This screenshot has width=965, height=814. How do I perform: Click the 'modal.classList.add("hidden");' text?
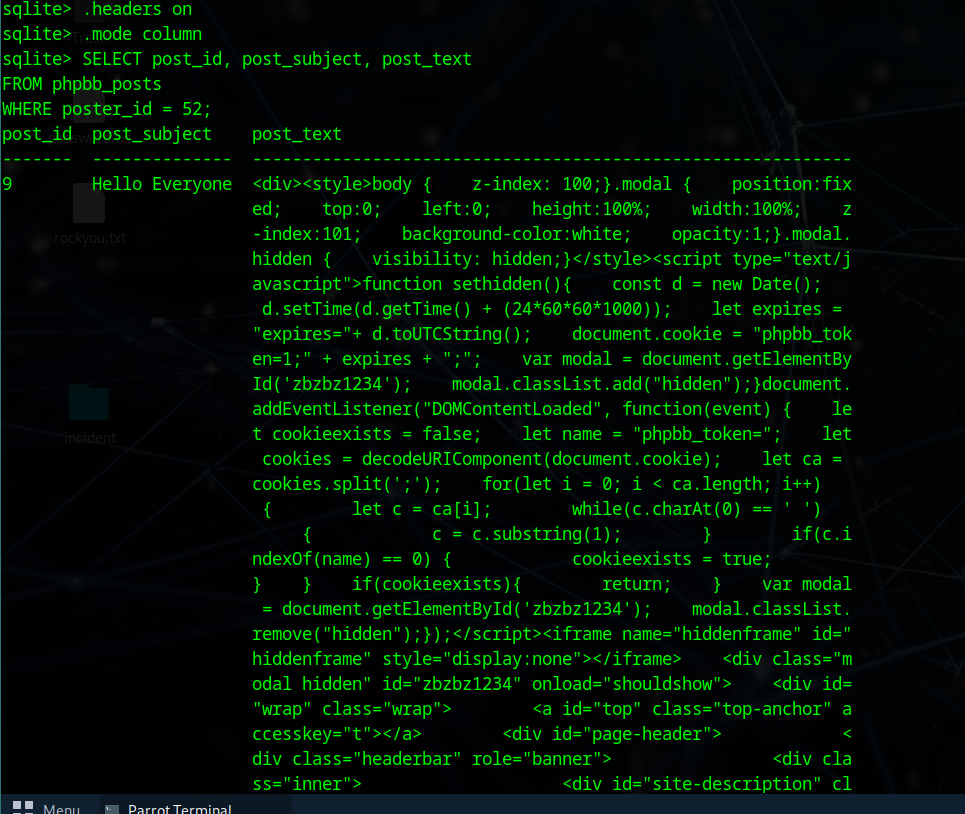(602, 384)
